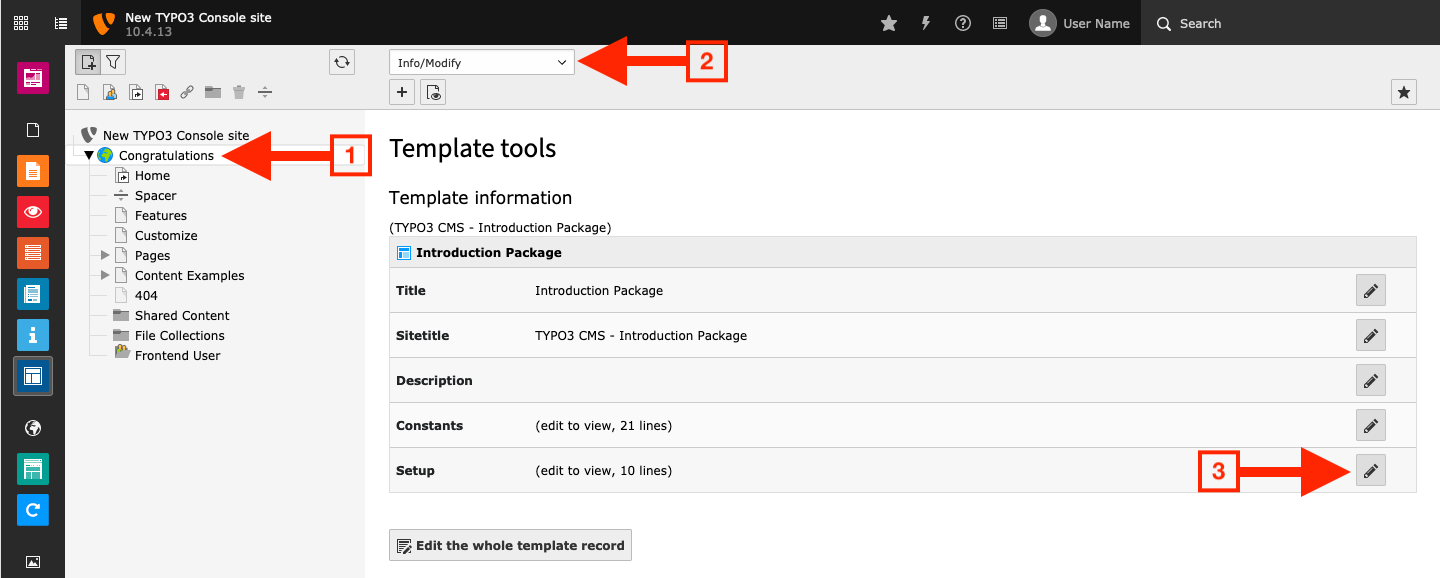Select the menu separator page icon
This screenshot has width=1440, height=578.
click(x=264, y=93)
